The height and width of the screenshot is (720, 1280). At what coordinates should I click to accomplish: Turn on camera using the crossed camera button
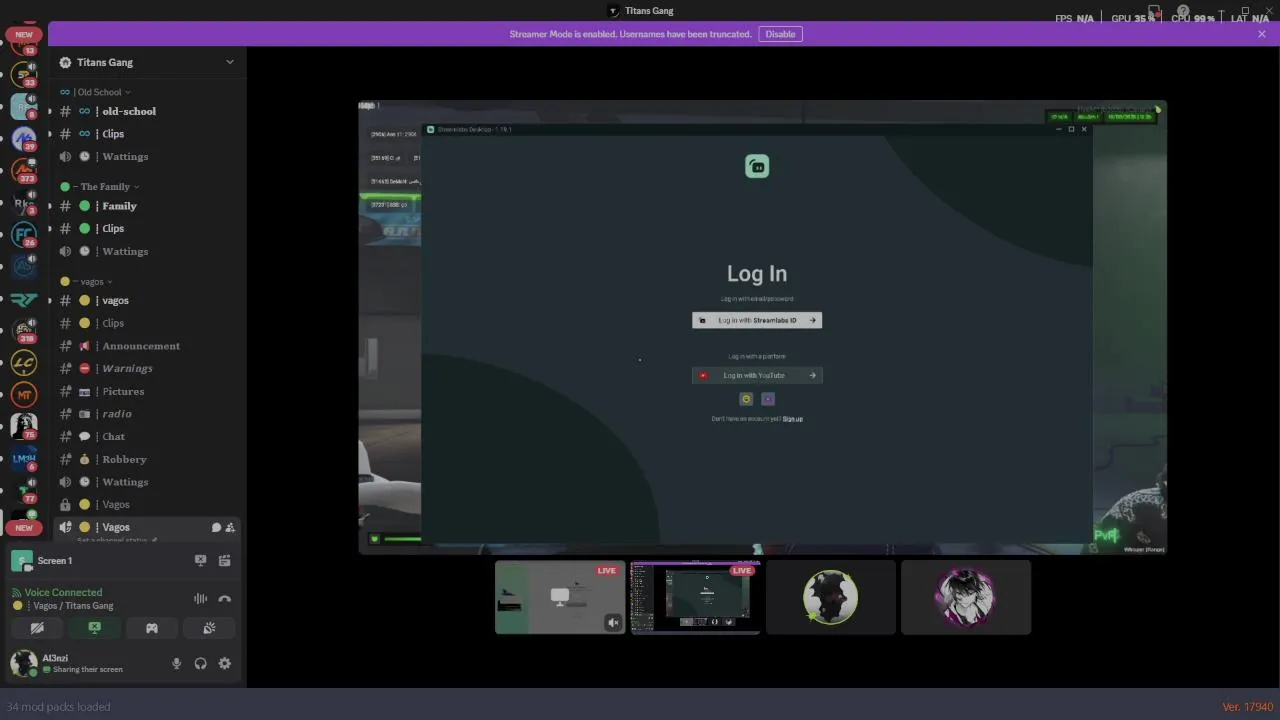[37, 628]
